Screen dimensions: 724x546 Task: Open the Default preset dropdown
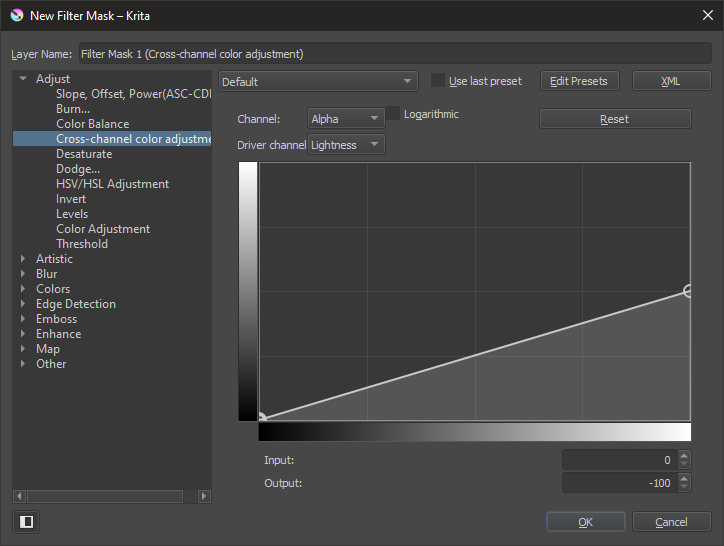[x=318, y=81]
